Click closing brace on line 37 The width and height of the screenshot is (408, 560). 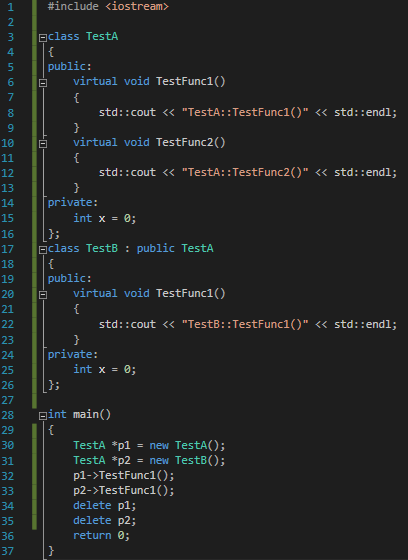pyautogui.click(x=51, y=551)
